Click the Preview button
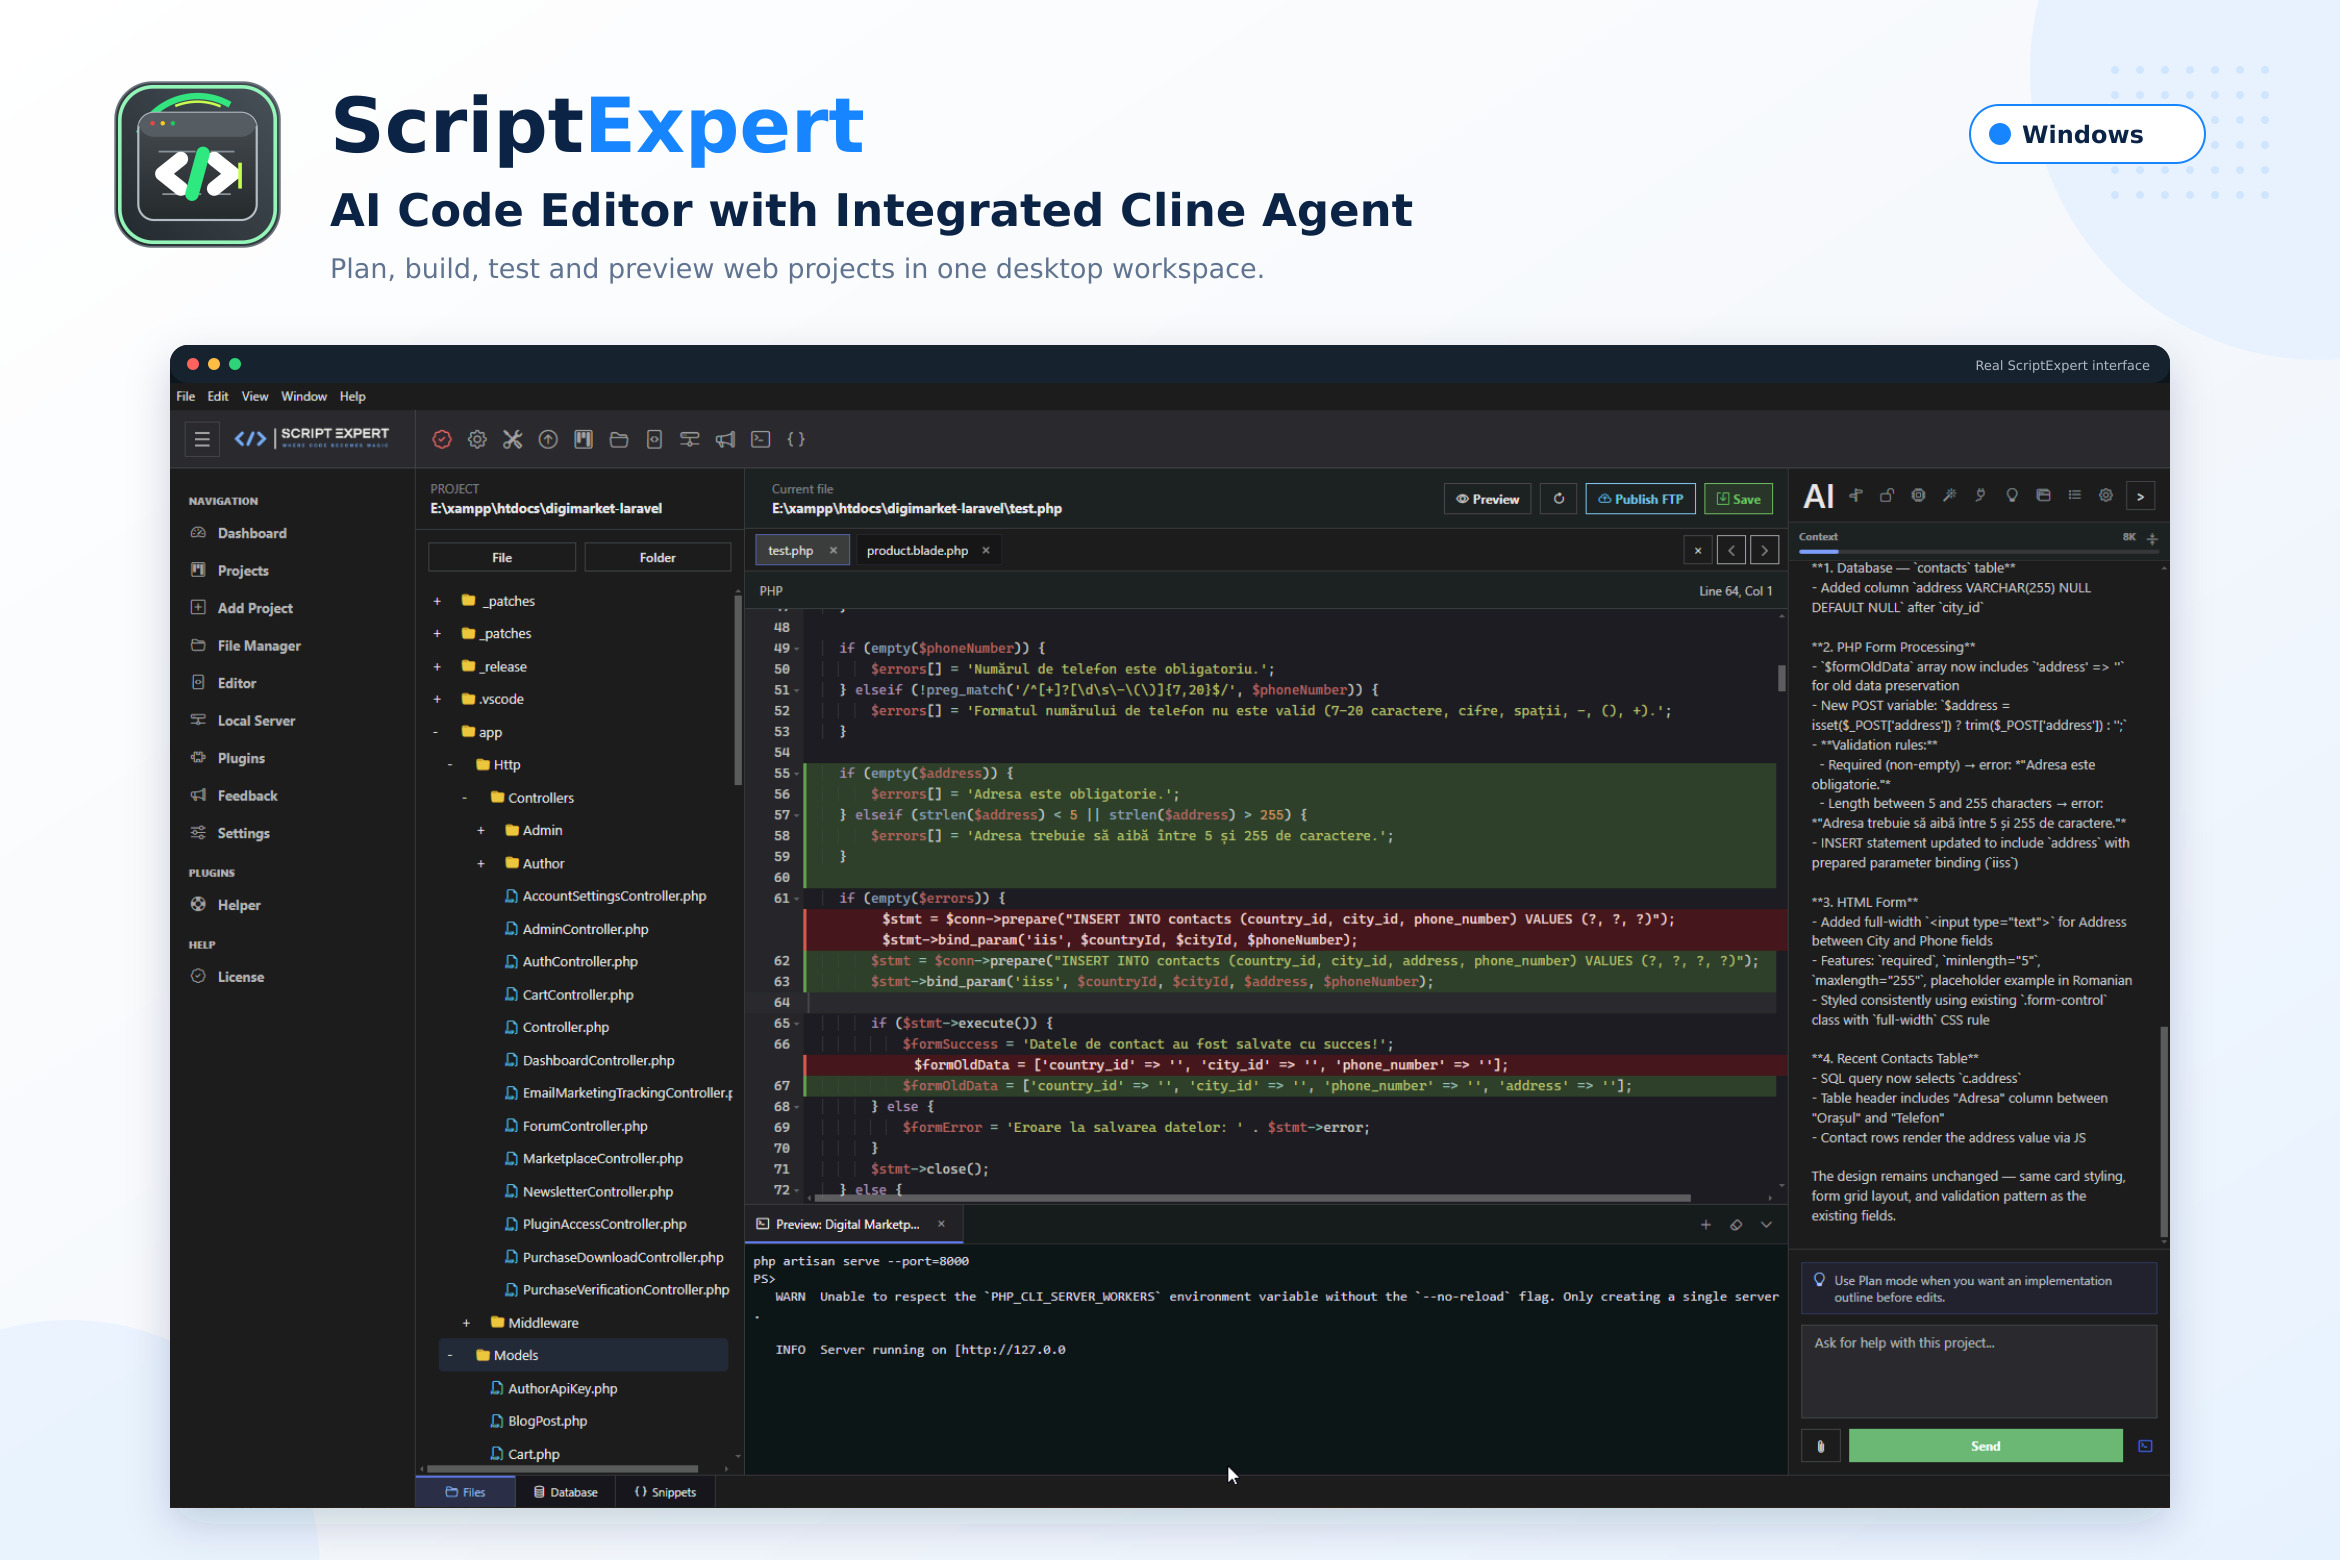This screenshot has height=1560, width=2340. [x=1487, y=499]
